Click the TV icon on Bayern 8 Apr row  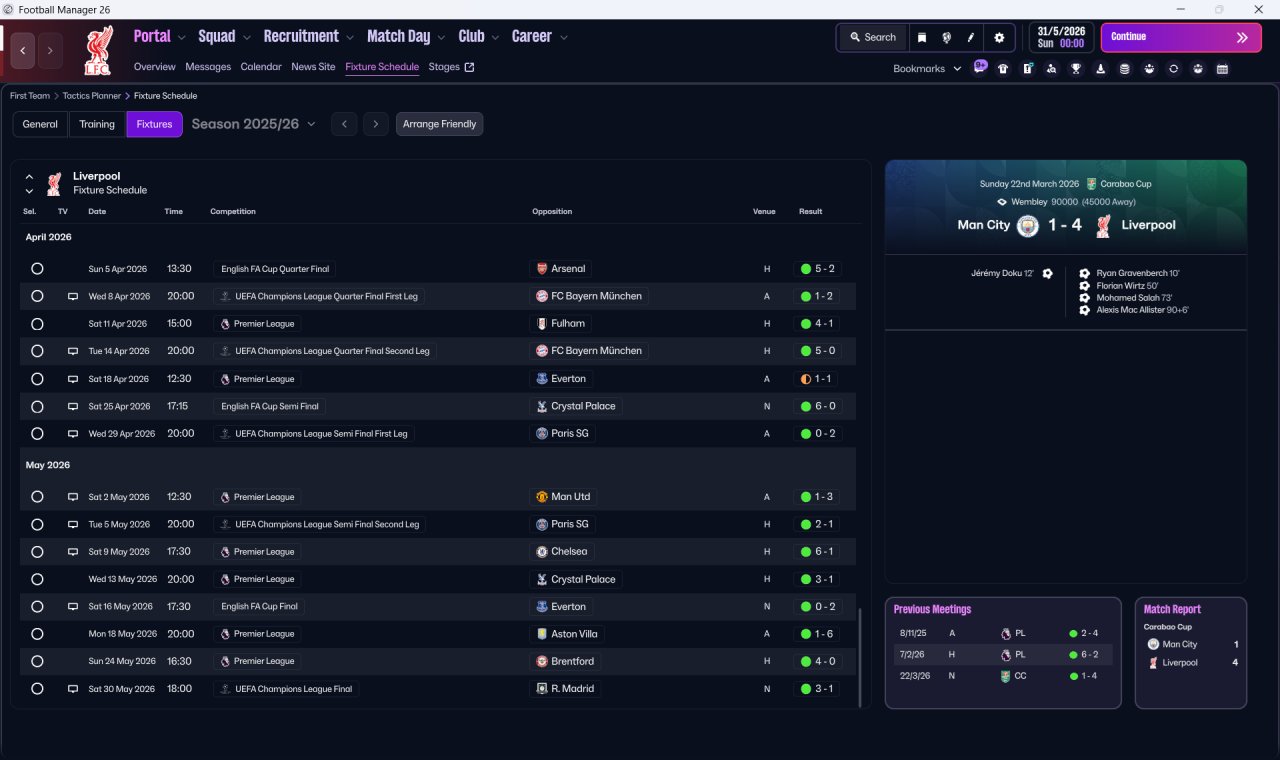pos(72,296)
